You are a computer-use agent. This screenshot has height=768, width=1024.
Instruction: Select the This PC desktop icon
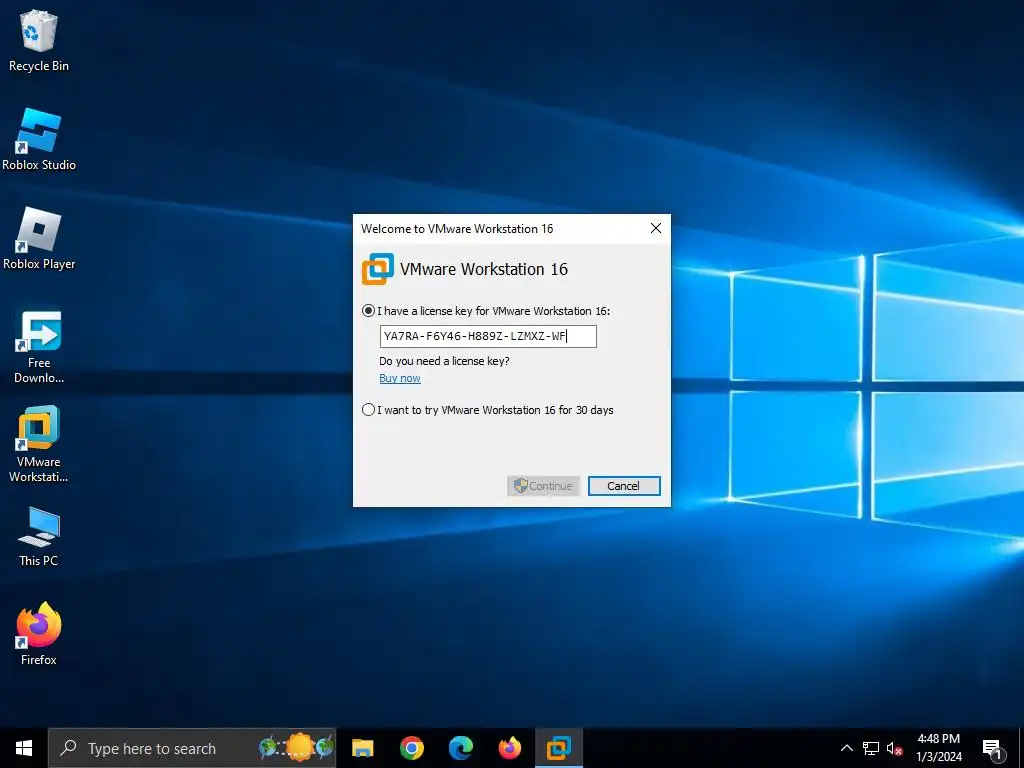(39, 536)
